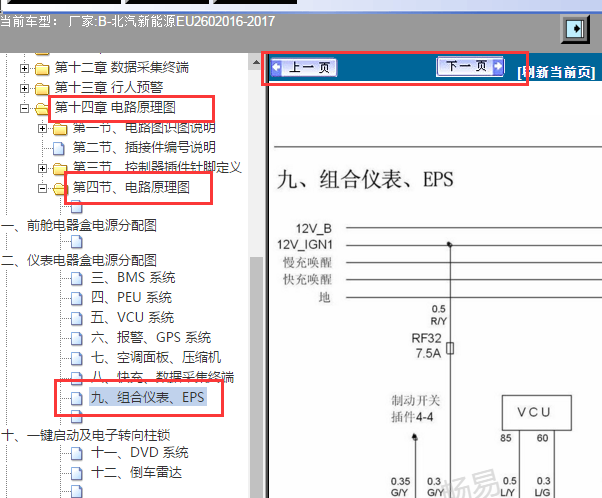Click page icon beside 十二、倒车雷达
This screenshot has width=602, height=498.
pos(77,473)
